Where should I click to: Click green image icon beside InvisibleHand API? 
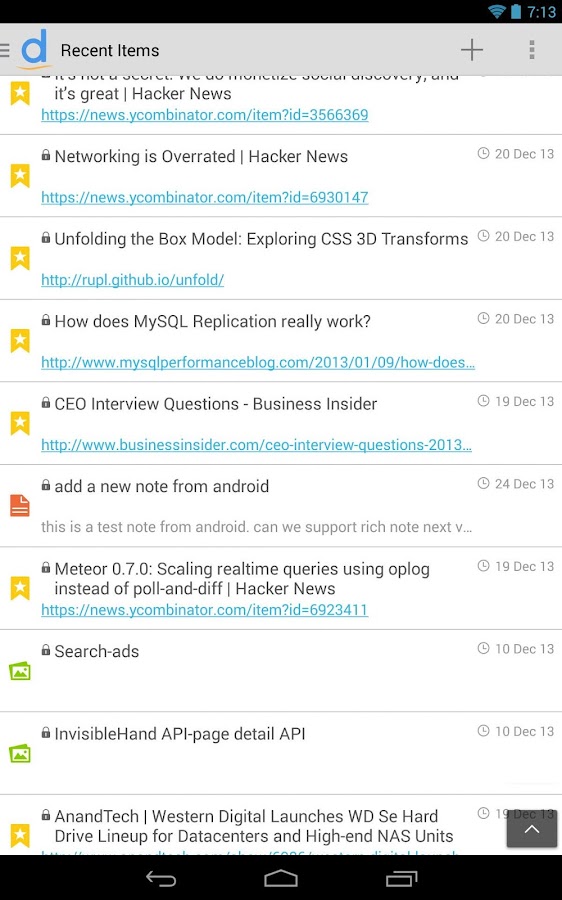pyautogui.click(x=20, y=754)
